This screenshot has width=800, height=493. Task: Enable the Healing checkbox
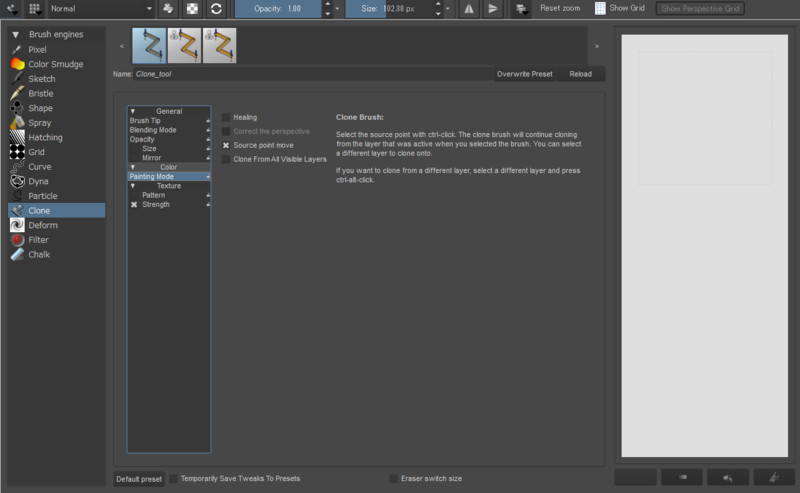pos(226,117)
